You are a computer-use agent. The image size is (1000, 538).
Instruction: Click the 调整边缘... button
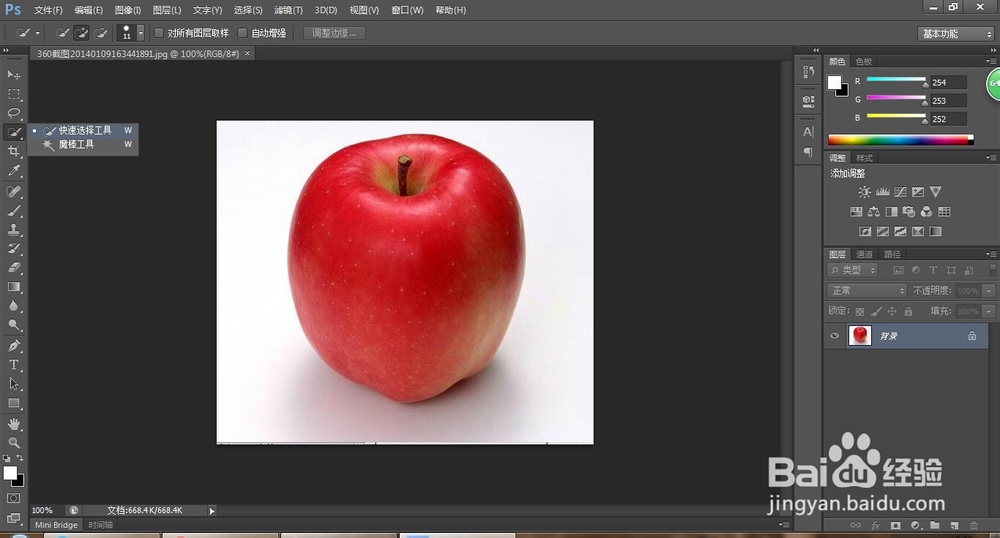click(334, 33)
